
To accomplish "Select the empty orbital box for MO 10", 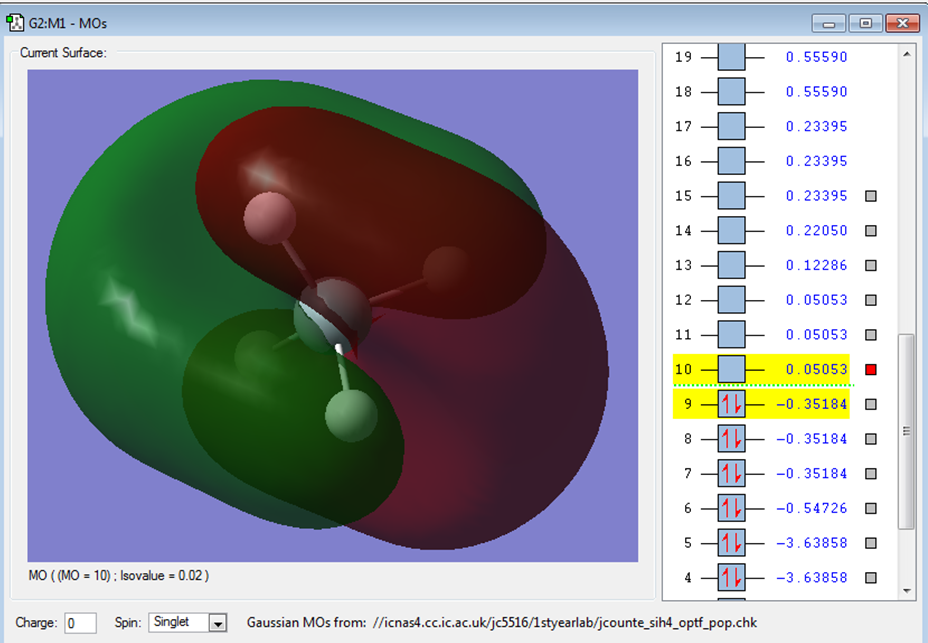I will coord(732,369).
